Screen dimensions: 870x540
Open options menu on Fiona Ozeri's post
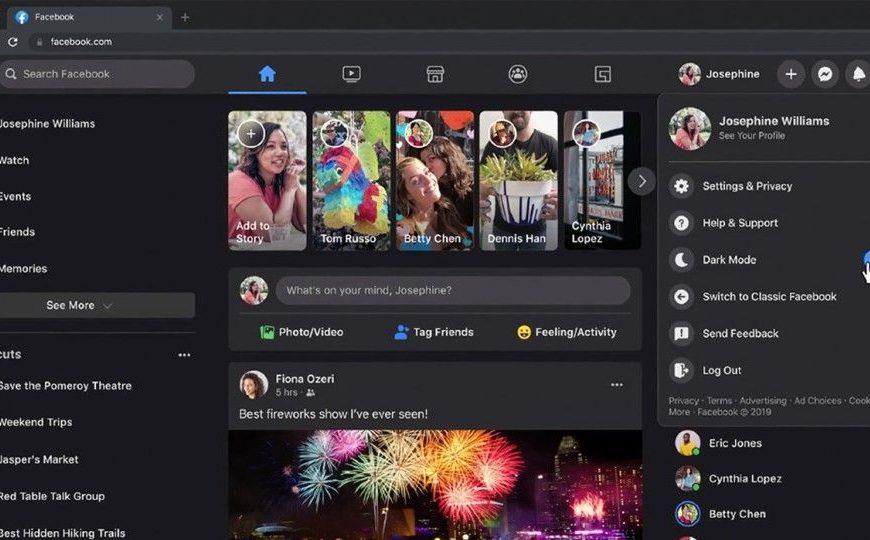(616, 385)
